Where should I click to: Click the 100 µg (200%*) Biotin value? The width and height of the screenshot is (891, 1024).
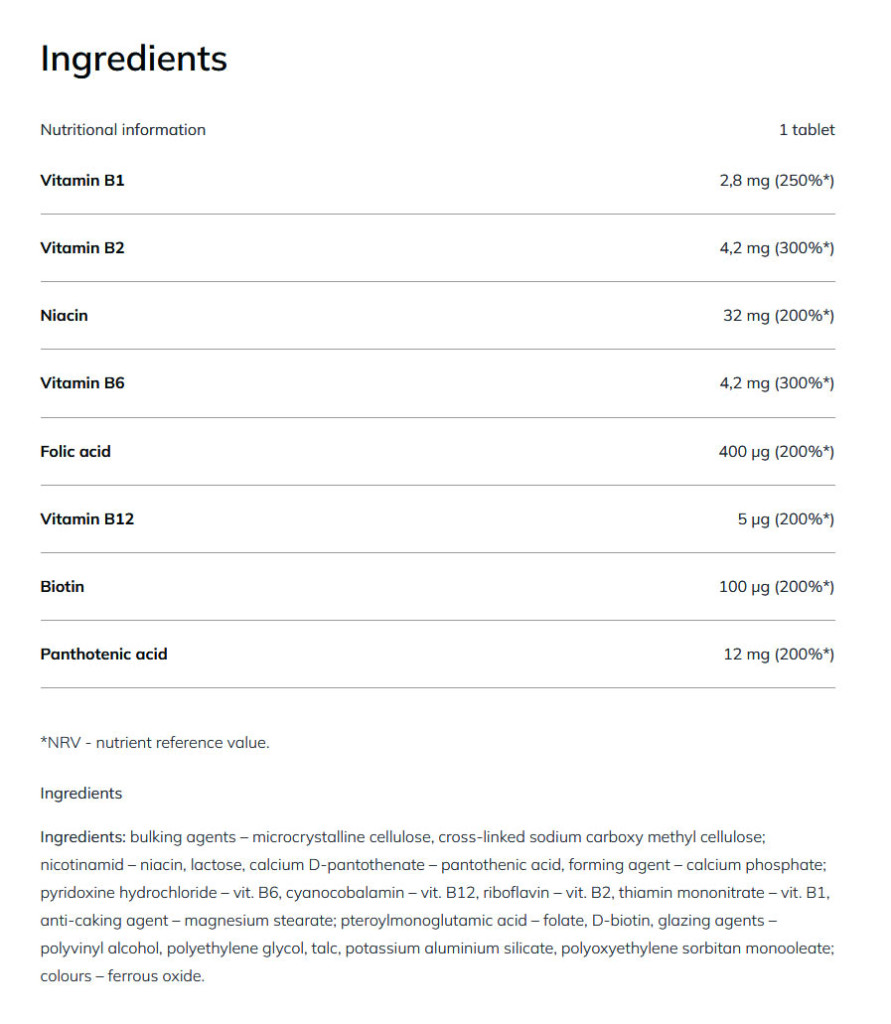point(776,586)
